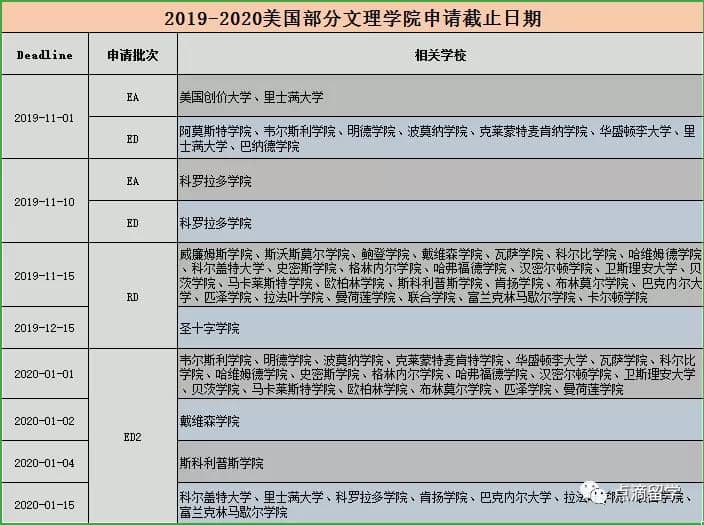Click the 2019-11-01 deadline cell
Viewport: 704px width, 525px height.
point(44,118)
